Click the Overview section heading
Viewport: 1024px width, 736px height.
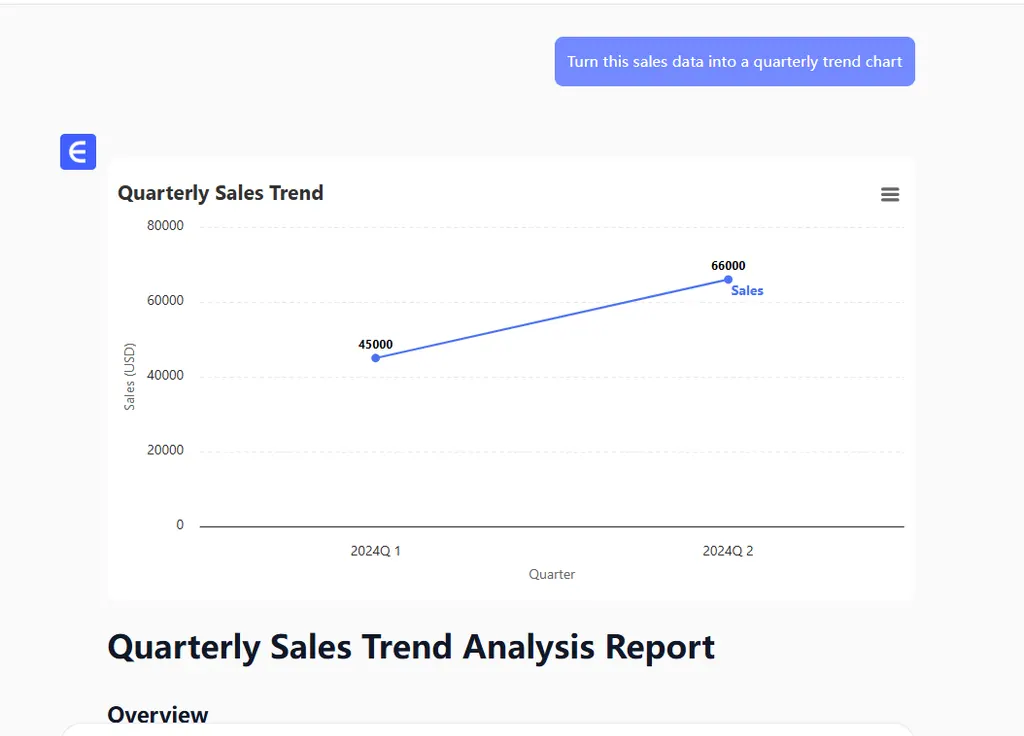[x=158, y=714]
